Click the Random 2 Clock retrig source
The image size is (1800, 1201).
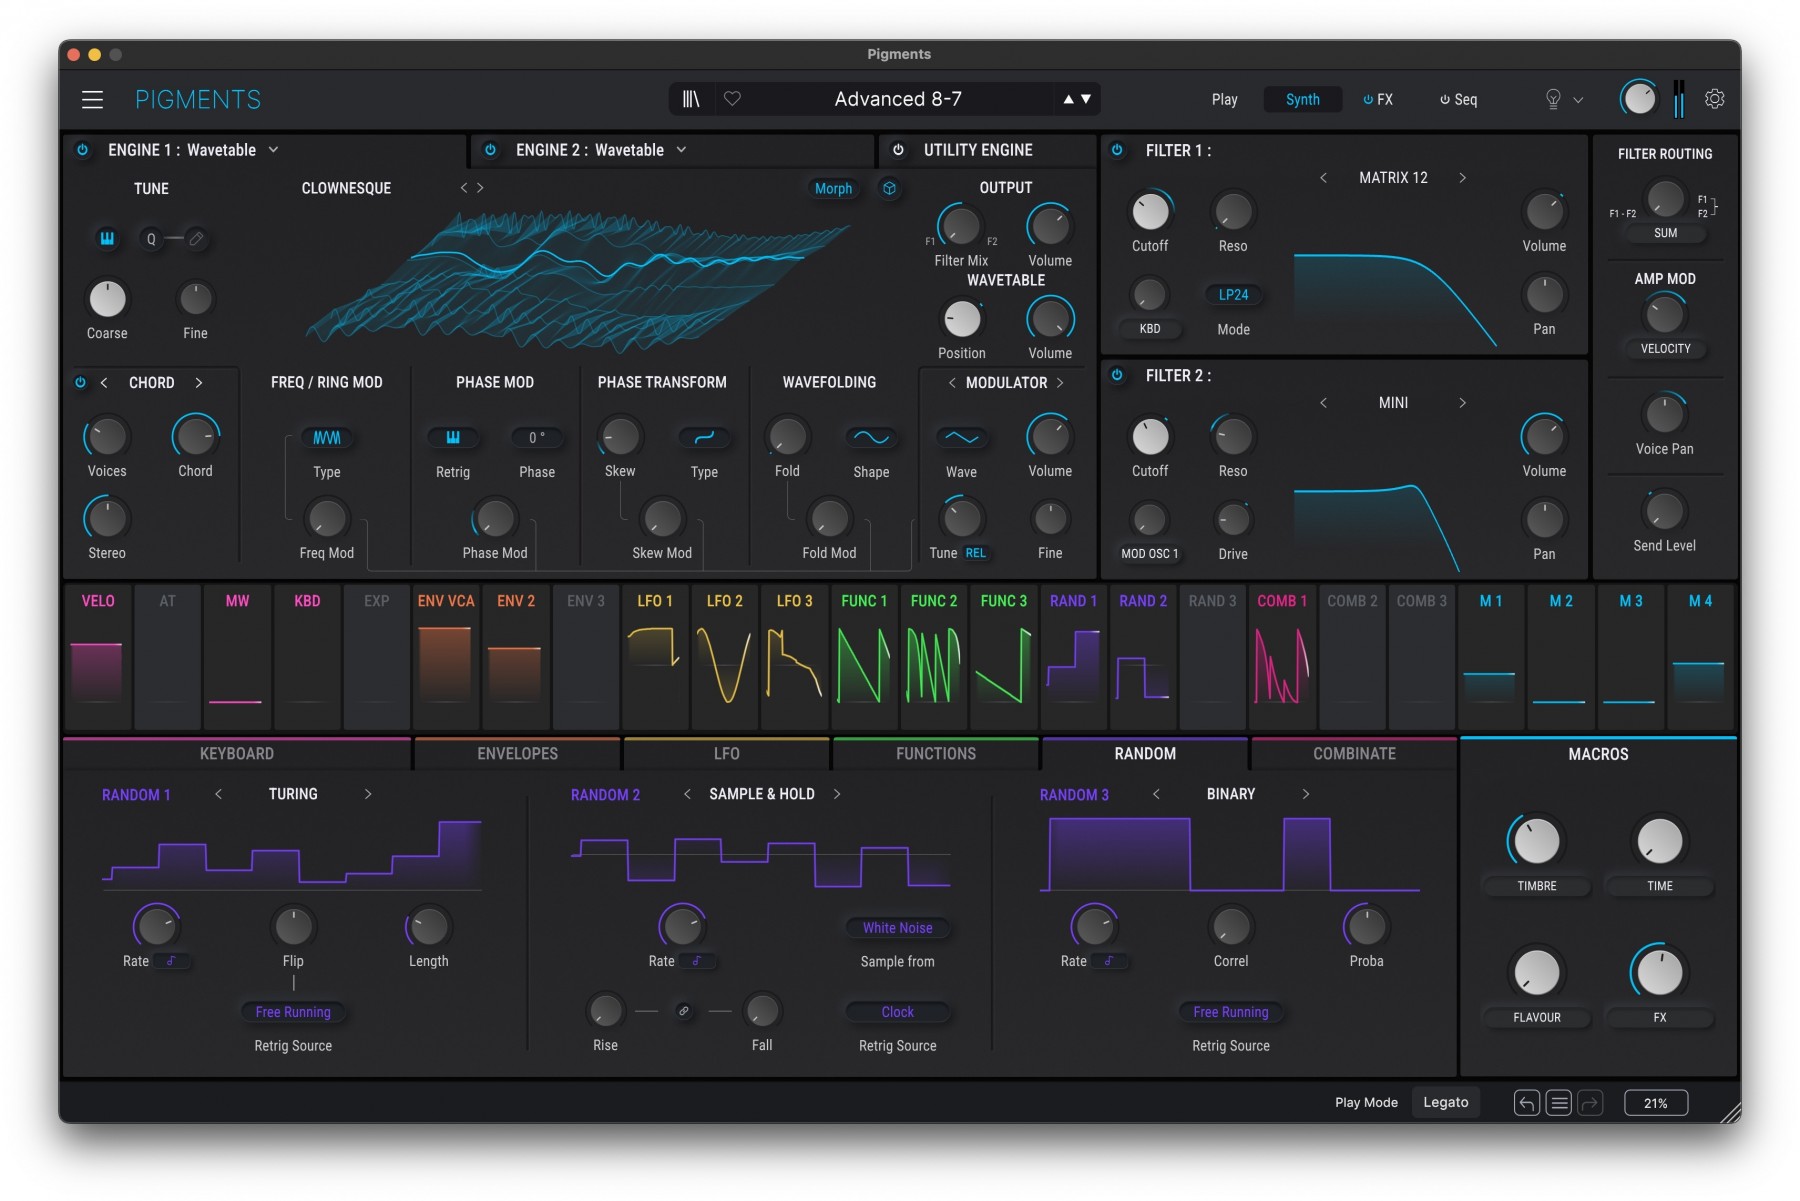pyautogui.click(x=898, y=1012)
